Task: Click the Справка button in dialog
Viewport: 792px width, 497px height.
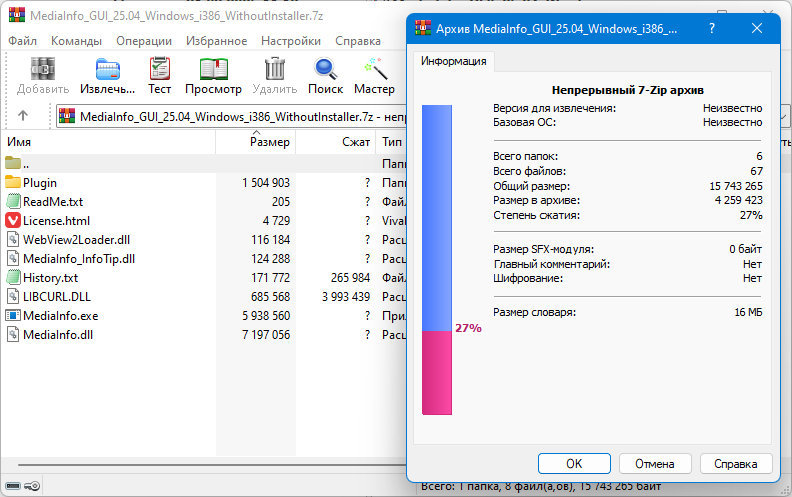Action: pyautogui.click(x=735, y=464)
